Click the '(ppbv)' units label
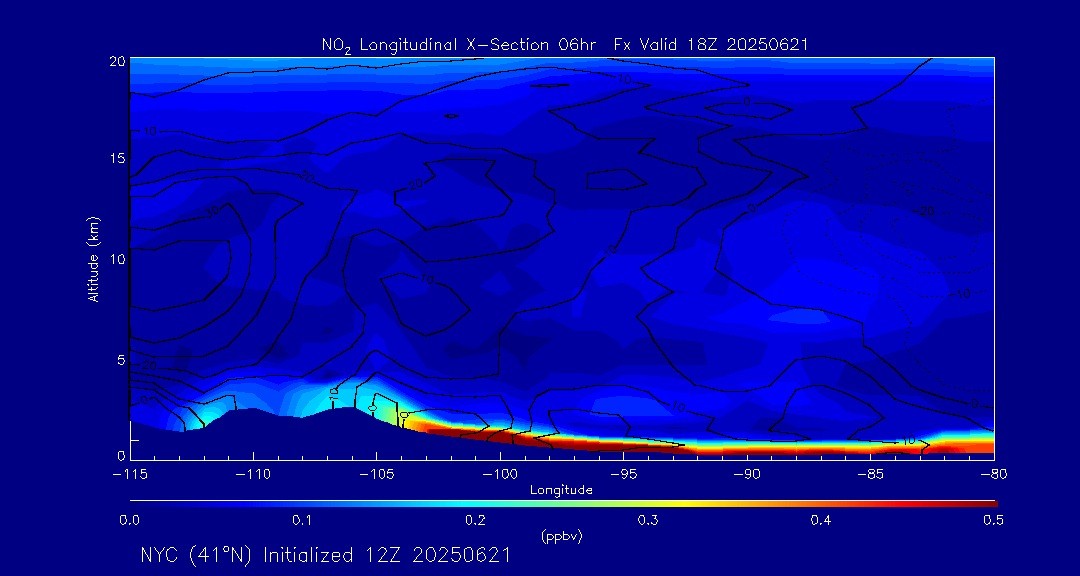Screen dimensions: 1080x576 [561, 537]
